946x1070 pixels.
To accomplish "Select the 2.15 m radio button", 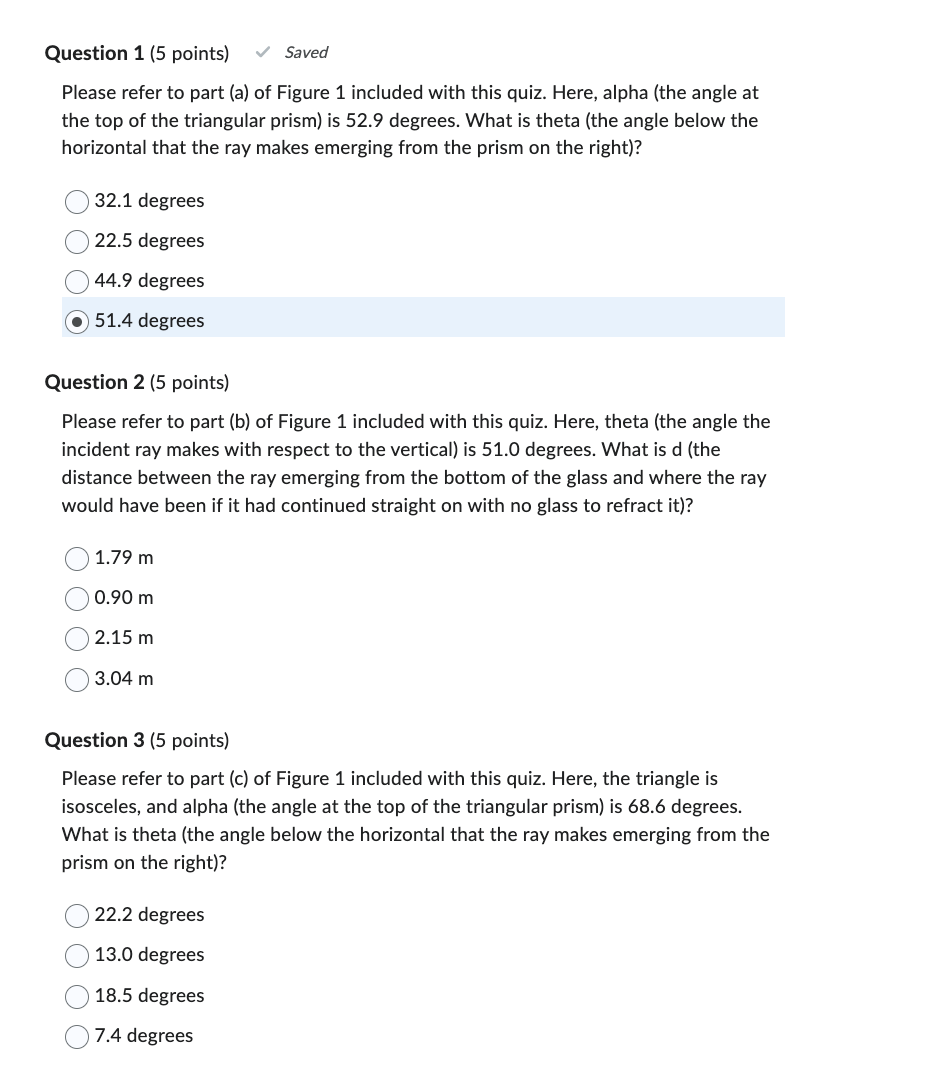I will pos(76,639).
